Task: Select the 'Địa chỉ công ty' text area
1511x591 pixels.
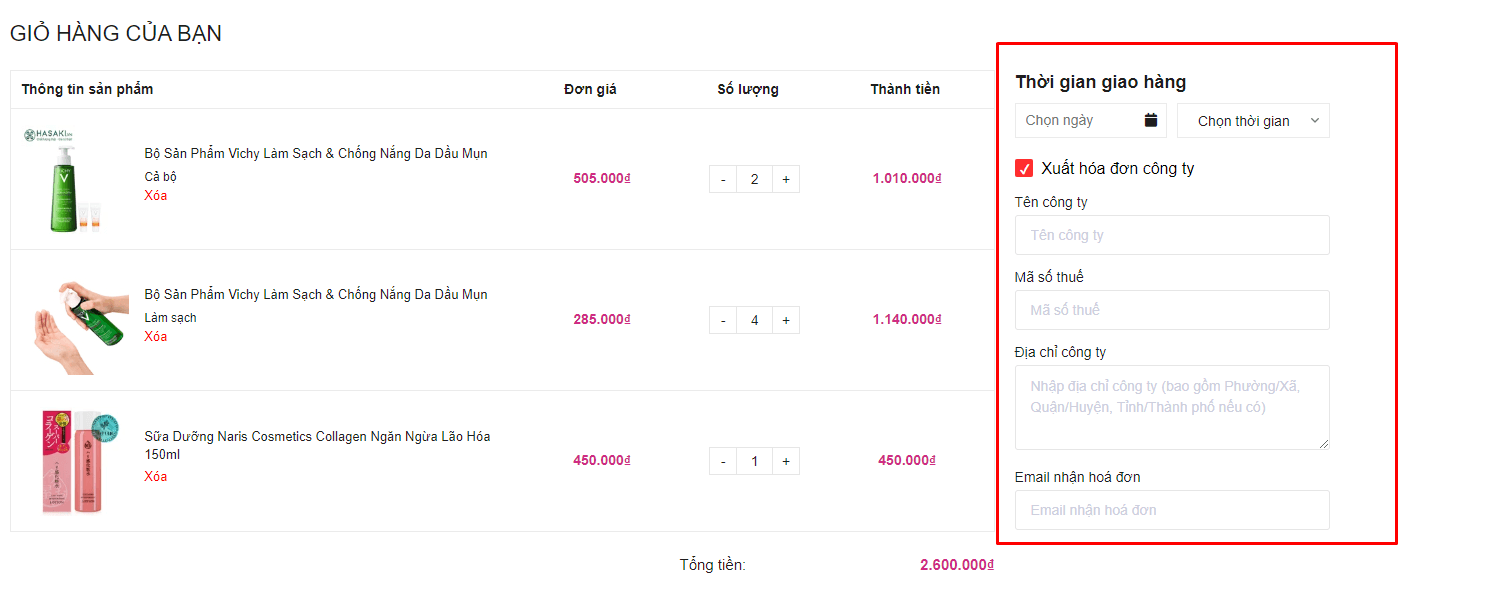Action: [1172, 407]
